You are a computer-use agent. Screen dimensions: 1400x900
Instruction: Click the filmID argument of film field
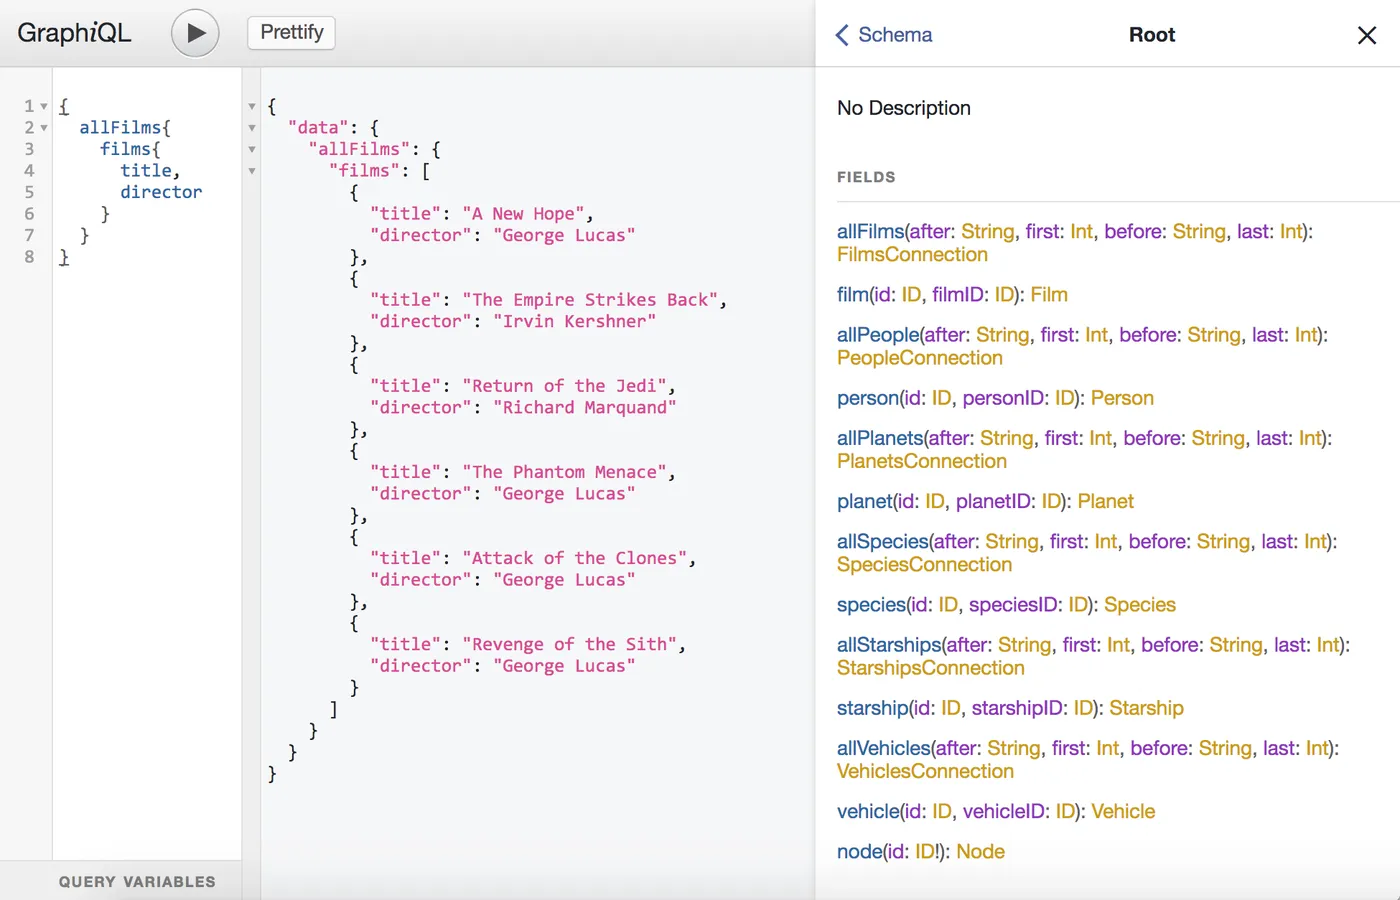958,295
